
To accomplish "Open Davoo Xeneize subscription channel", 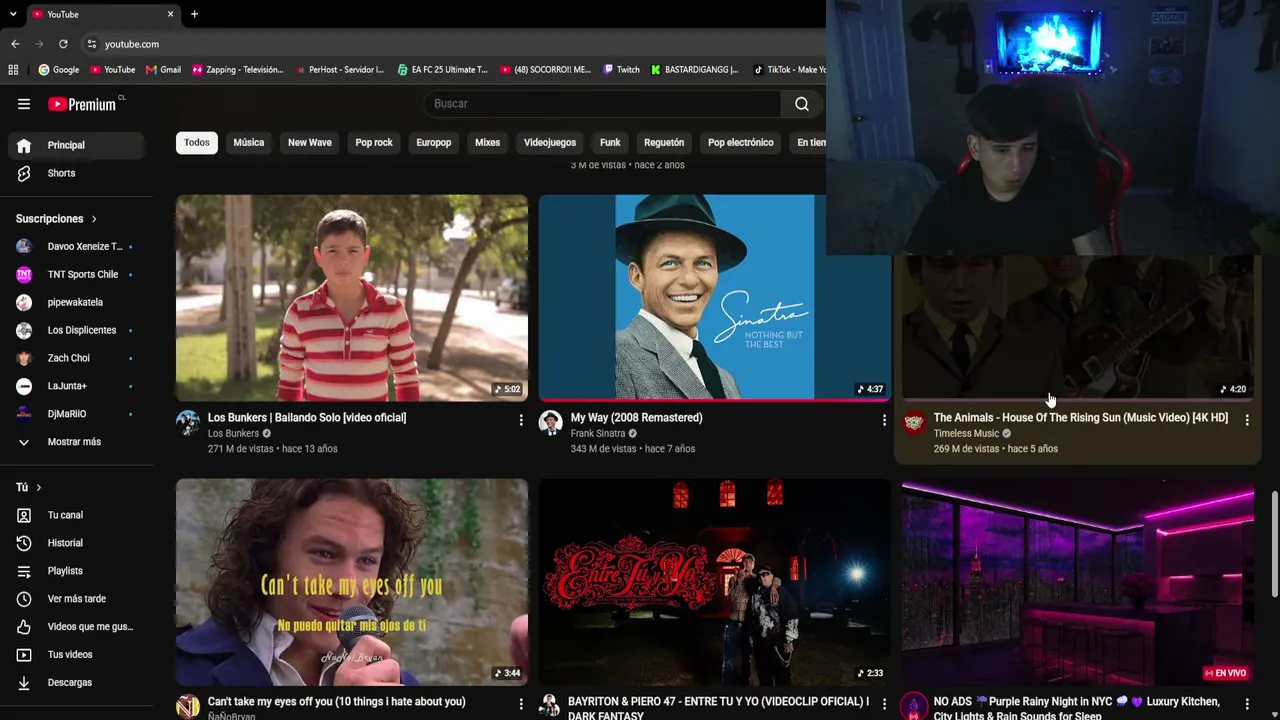I will coord(76,246).
